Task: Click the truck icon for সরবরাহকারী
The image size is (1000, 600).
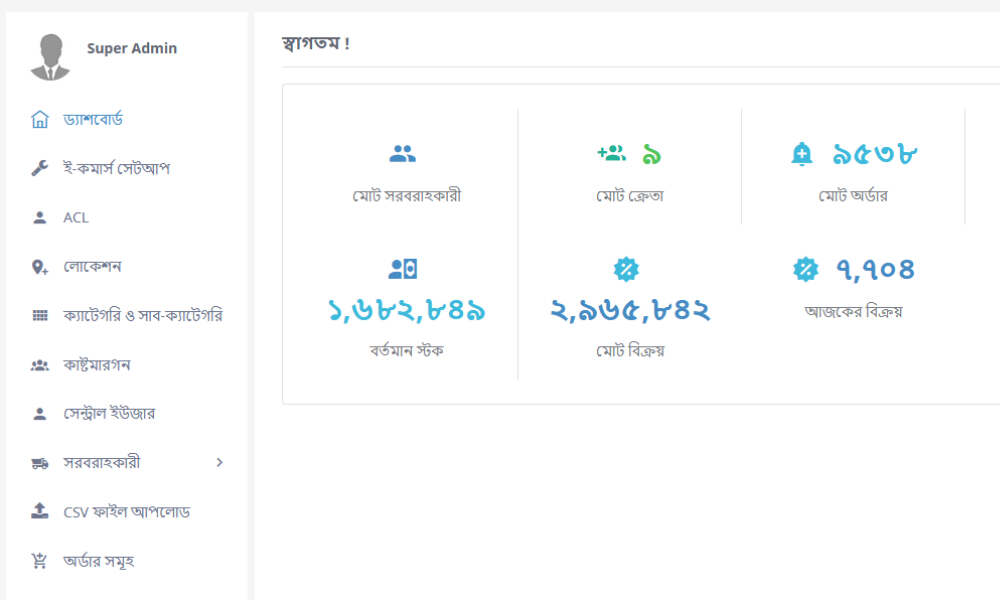Action: [40, 463]
